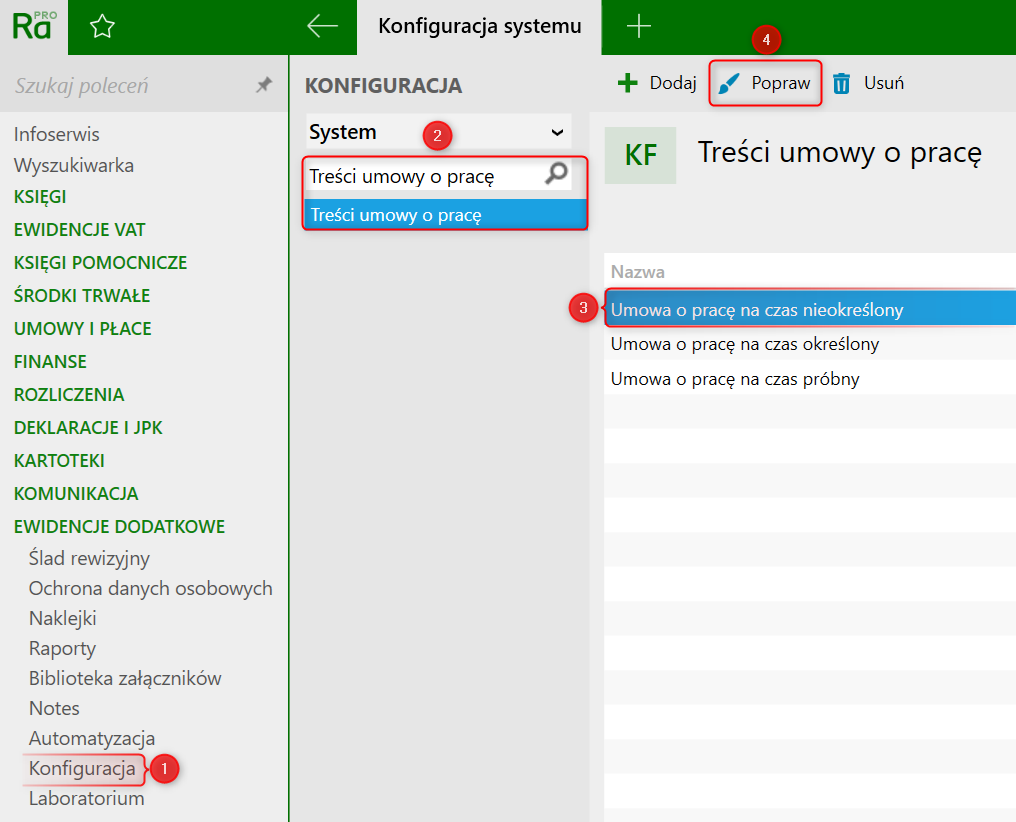Open a new tab with plus icon

(x=639, y=26)
